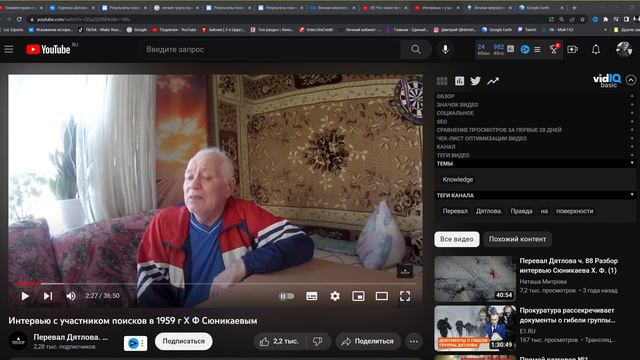The width and height of the screenshot is (640, 360).
Task: Open the player settings gear
Action: (335, 296)
